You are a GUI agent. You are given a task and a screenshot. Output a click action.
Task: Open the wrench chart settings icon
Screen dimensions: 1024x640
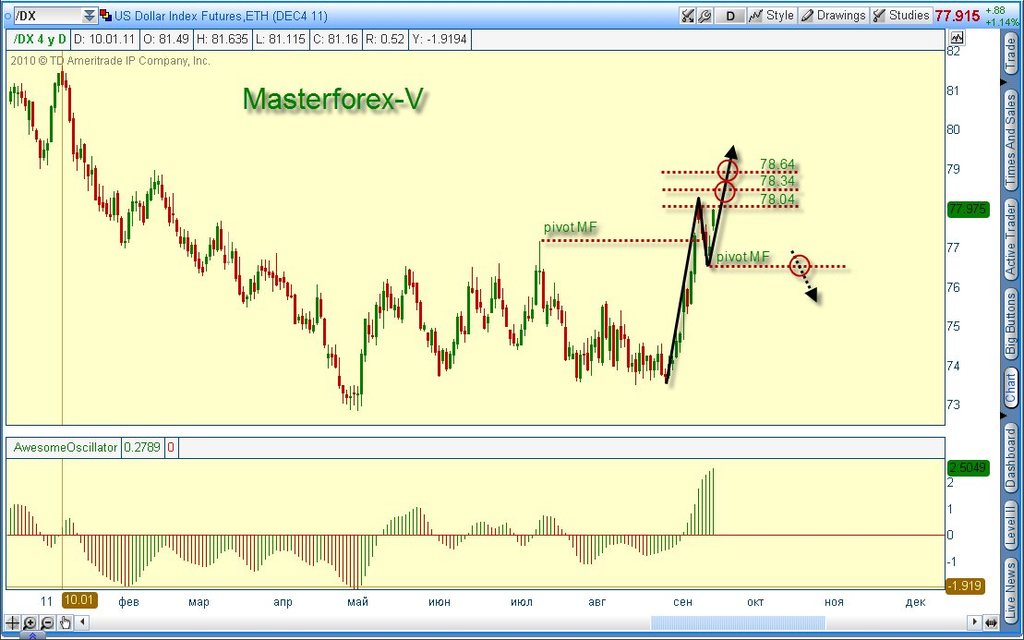(705, 16)
